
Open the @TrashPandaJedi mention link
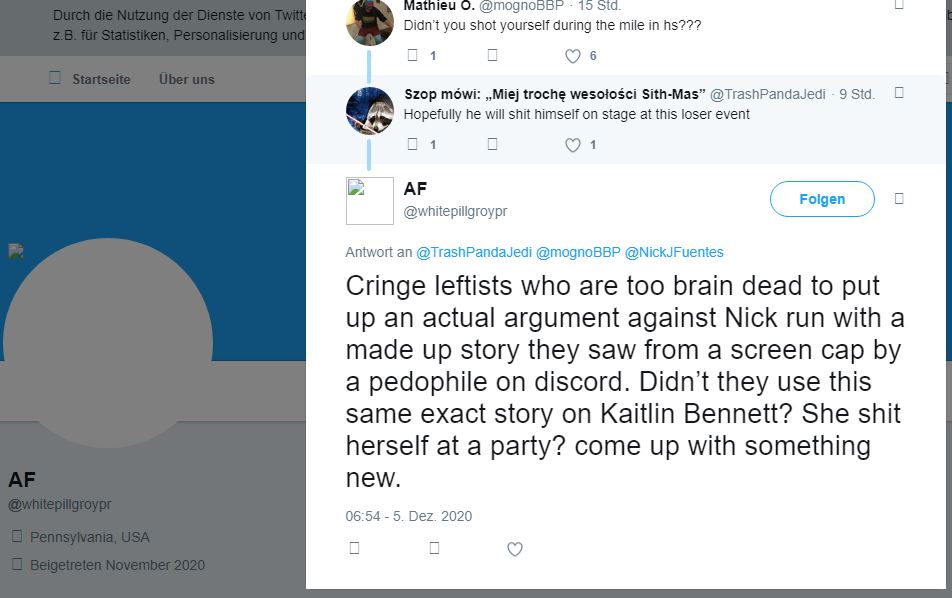(x=474, y=253)
